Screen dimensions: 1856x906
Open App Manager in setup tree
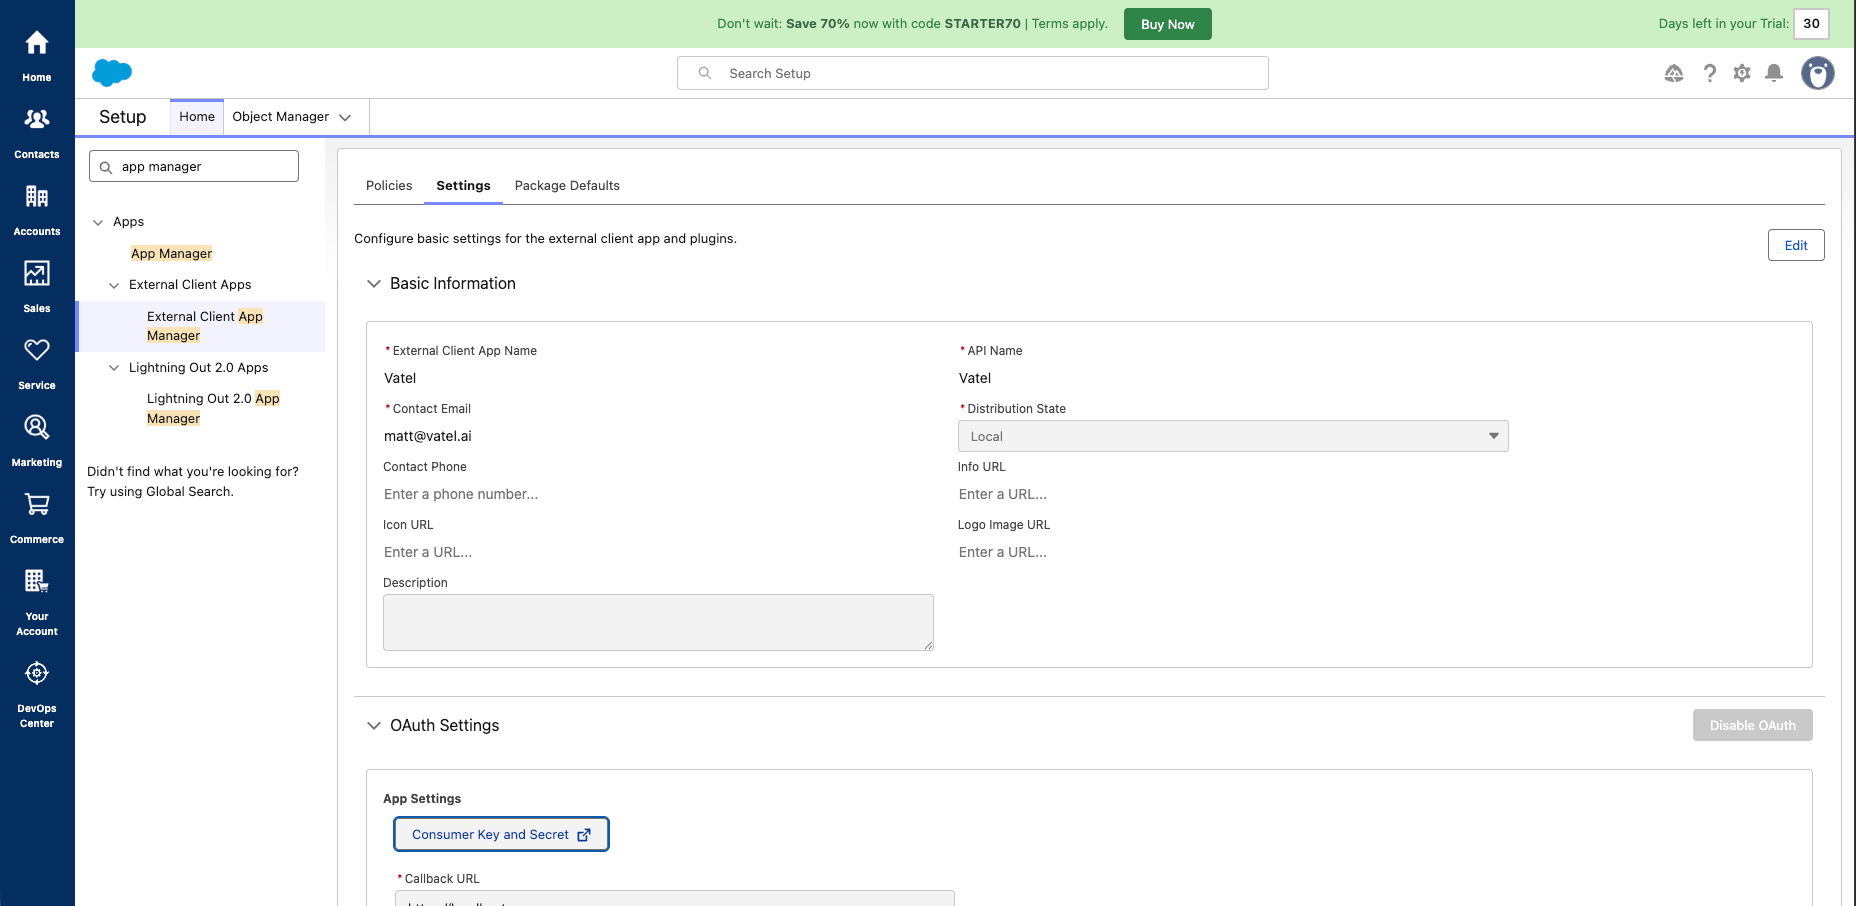click(x=171, y=254)
